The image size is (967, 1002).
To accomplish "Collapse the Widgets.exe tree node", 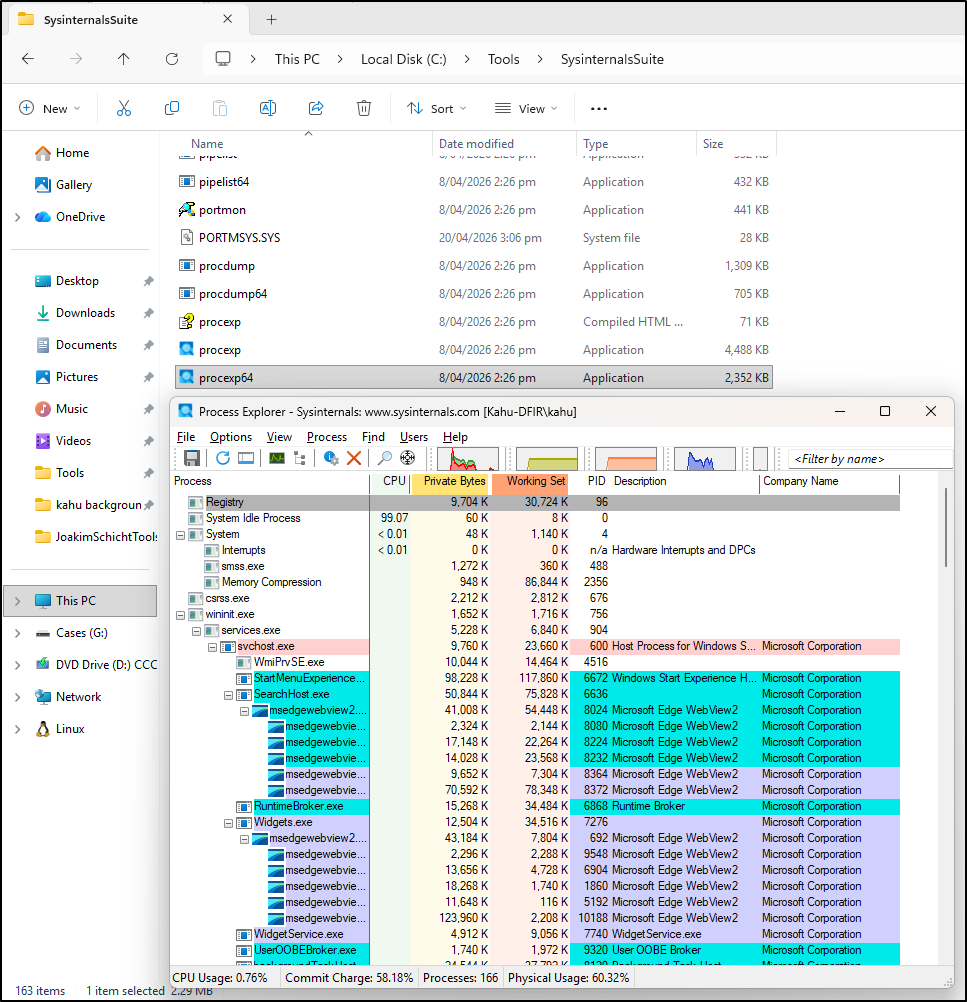I will coord(228,823).
